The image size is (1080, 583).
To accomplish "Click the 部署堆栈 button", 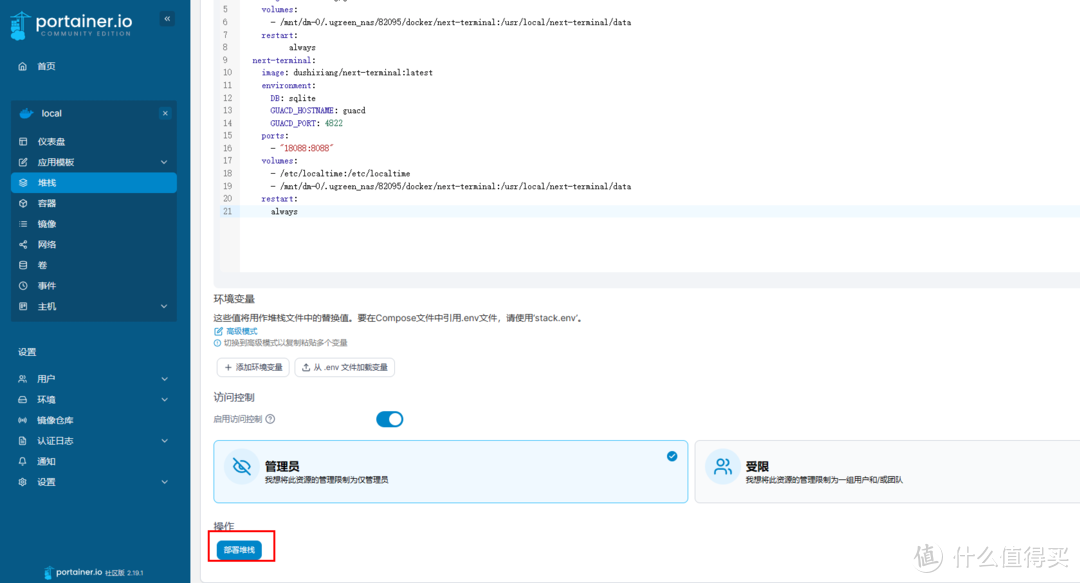I will point(239,550).
